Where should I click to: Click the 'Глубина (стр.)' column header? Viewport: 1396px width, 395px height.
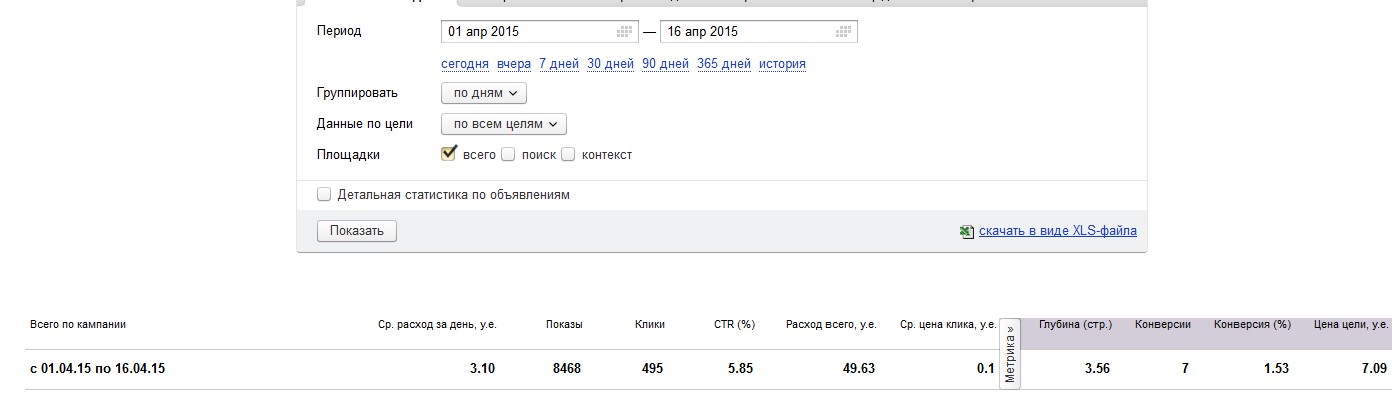(x=1075, y=325)
